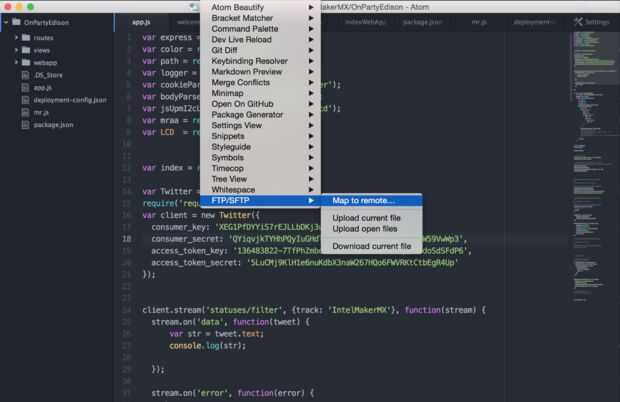Switch to the app.js editor tab
The height and width of the screenshot is (402, 620).
click(141, 23)
